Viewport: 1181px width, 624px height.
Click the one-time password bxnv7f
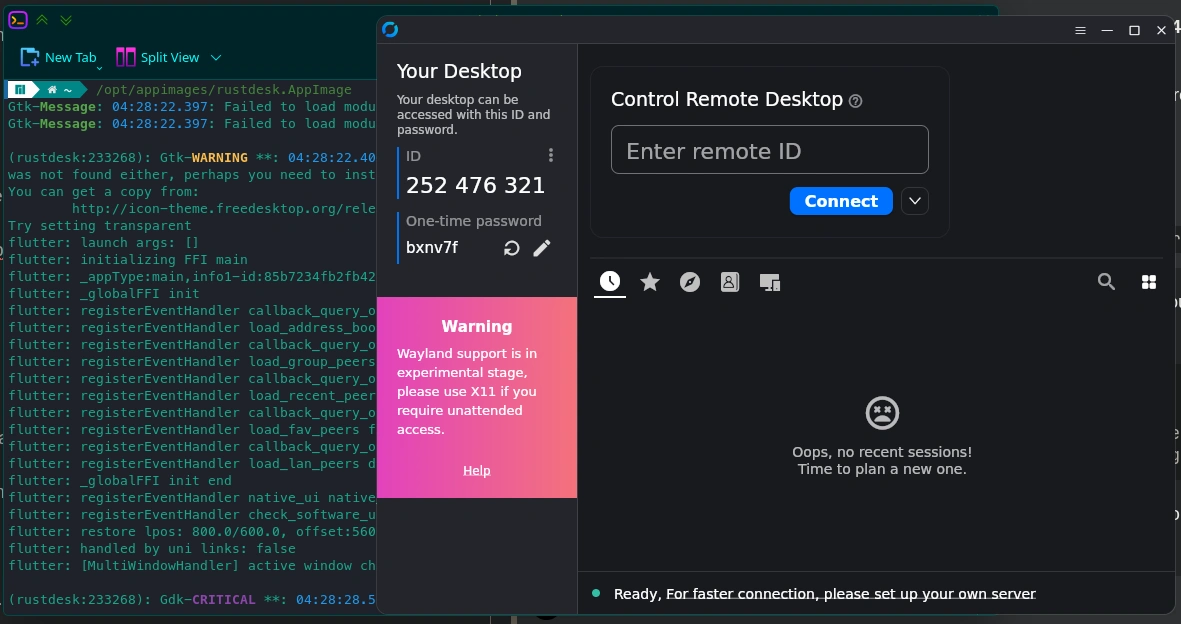click(432, 247)
